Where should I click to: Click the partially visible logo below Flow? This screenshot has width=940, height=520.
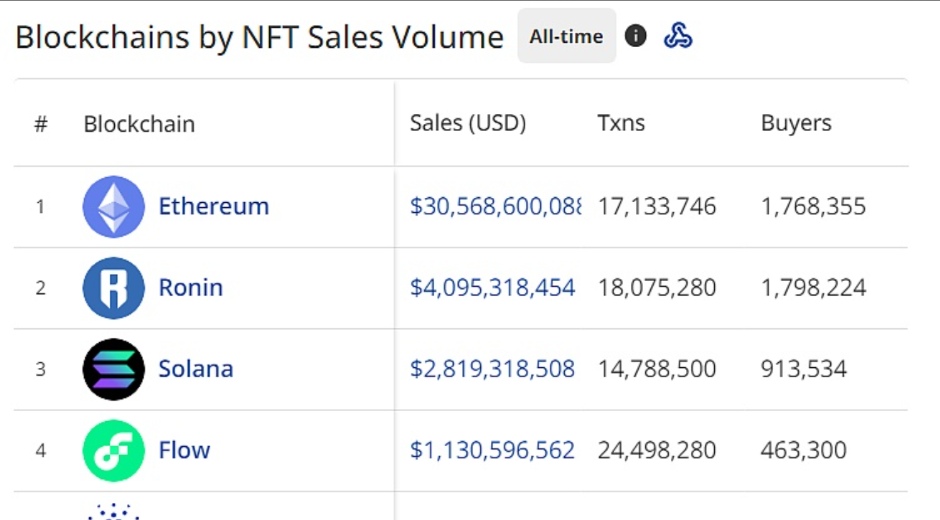113,511
